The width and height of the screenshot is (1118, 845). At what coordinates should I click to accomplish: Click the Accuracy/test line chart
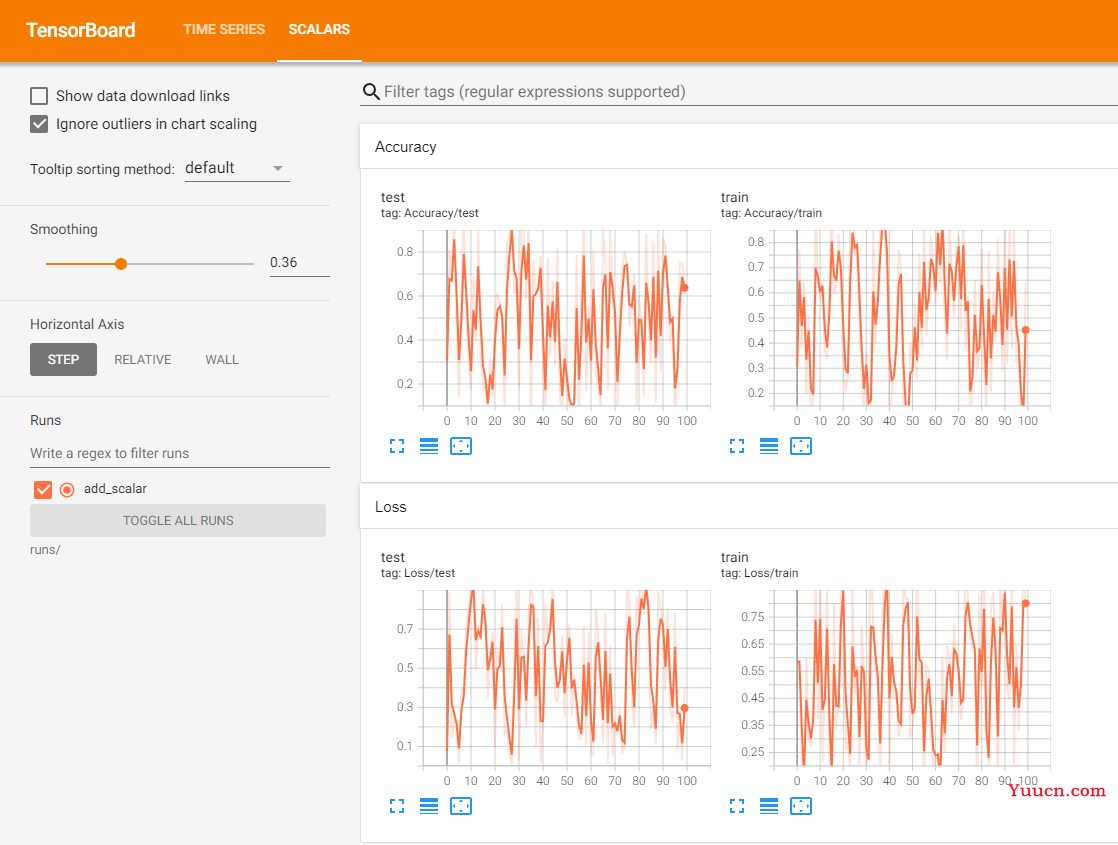(x=567, y=318)
